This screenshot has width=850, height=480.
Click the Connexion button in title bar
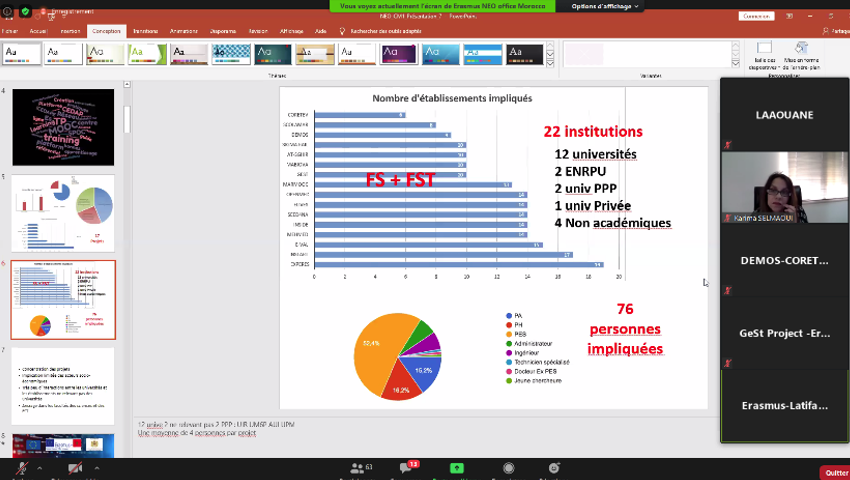756,16
